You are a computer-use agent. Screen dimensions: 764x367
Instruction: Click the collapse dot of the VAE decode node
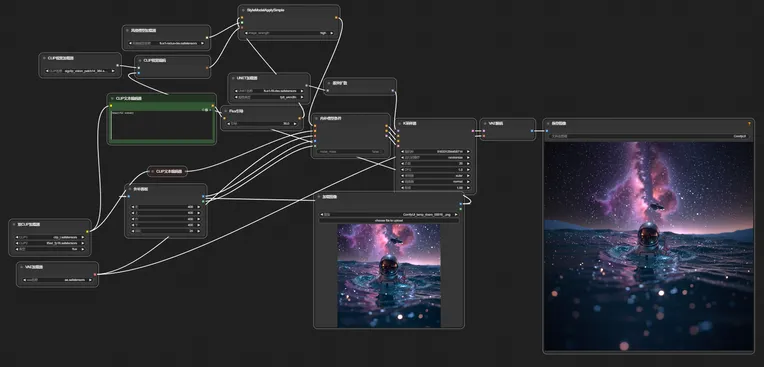pos(485,124)
